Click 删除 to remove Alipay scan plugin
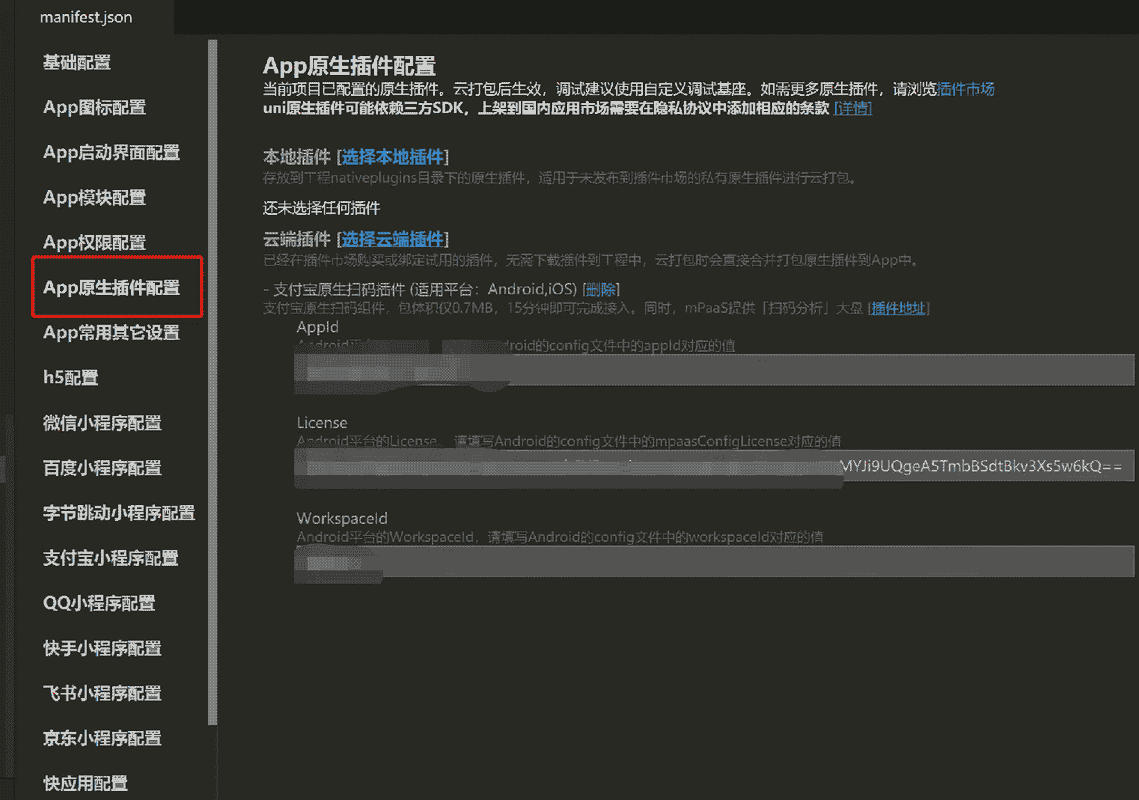1139x800 pixels. (x=601, y=289)
